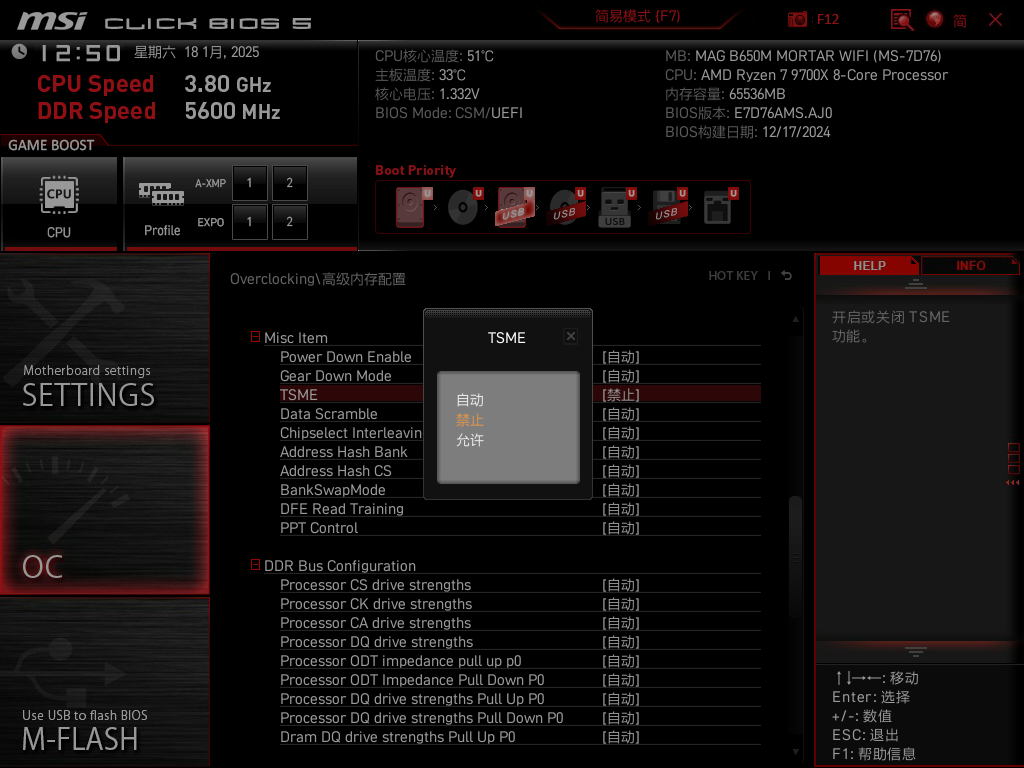Screen dimensions: 1024x768
Task: Choose 允许 in the TSME popup
Action: 470,440
